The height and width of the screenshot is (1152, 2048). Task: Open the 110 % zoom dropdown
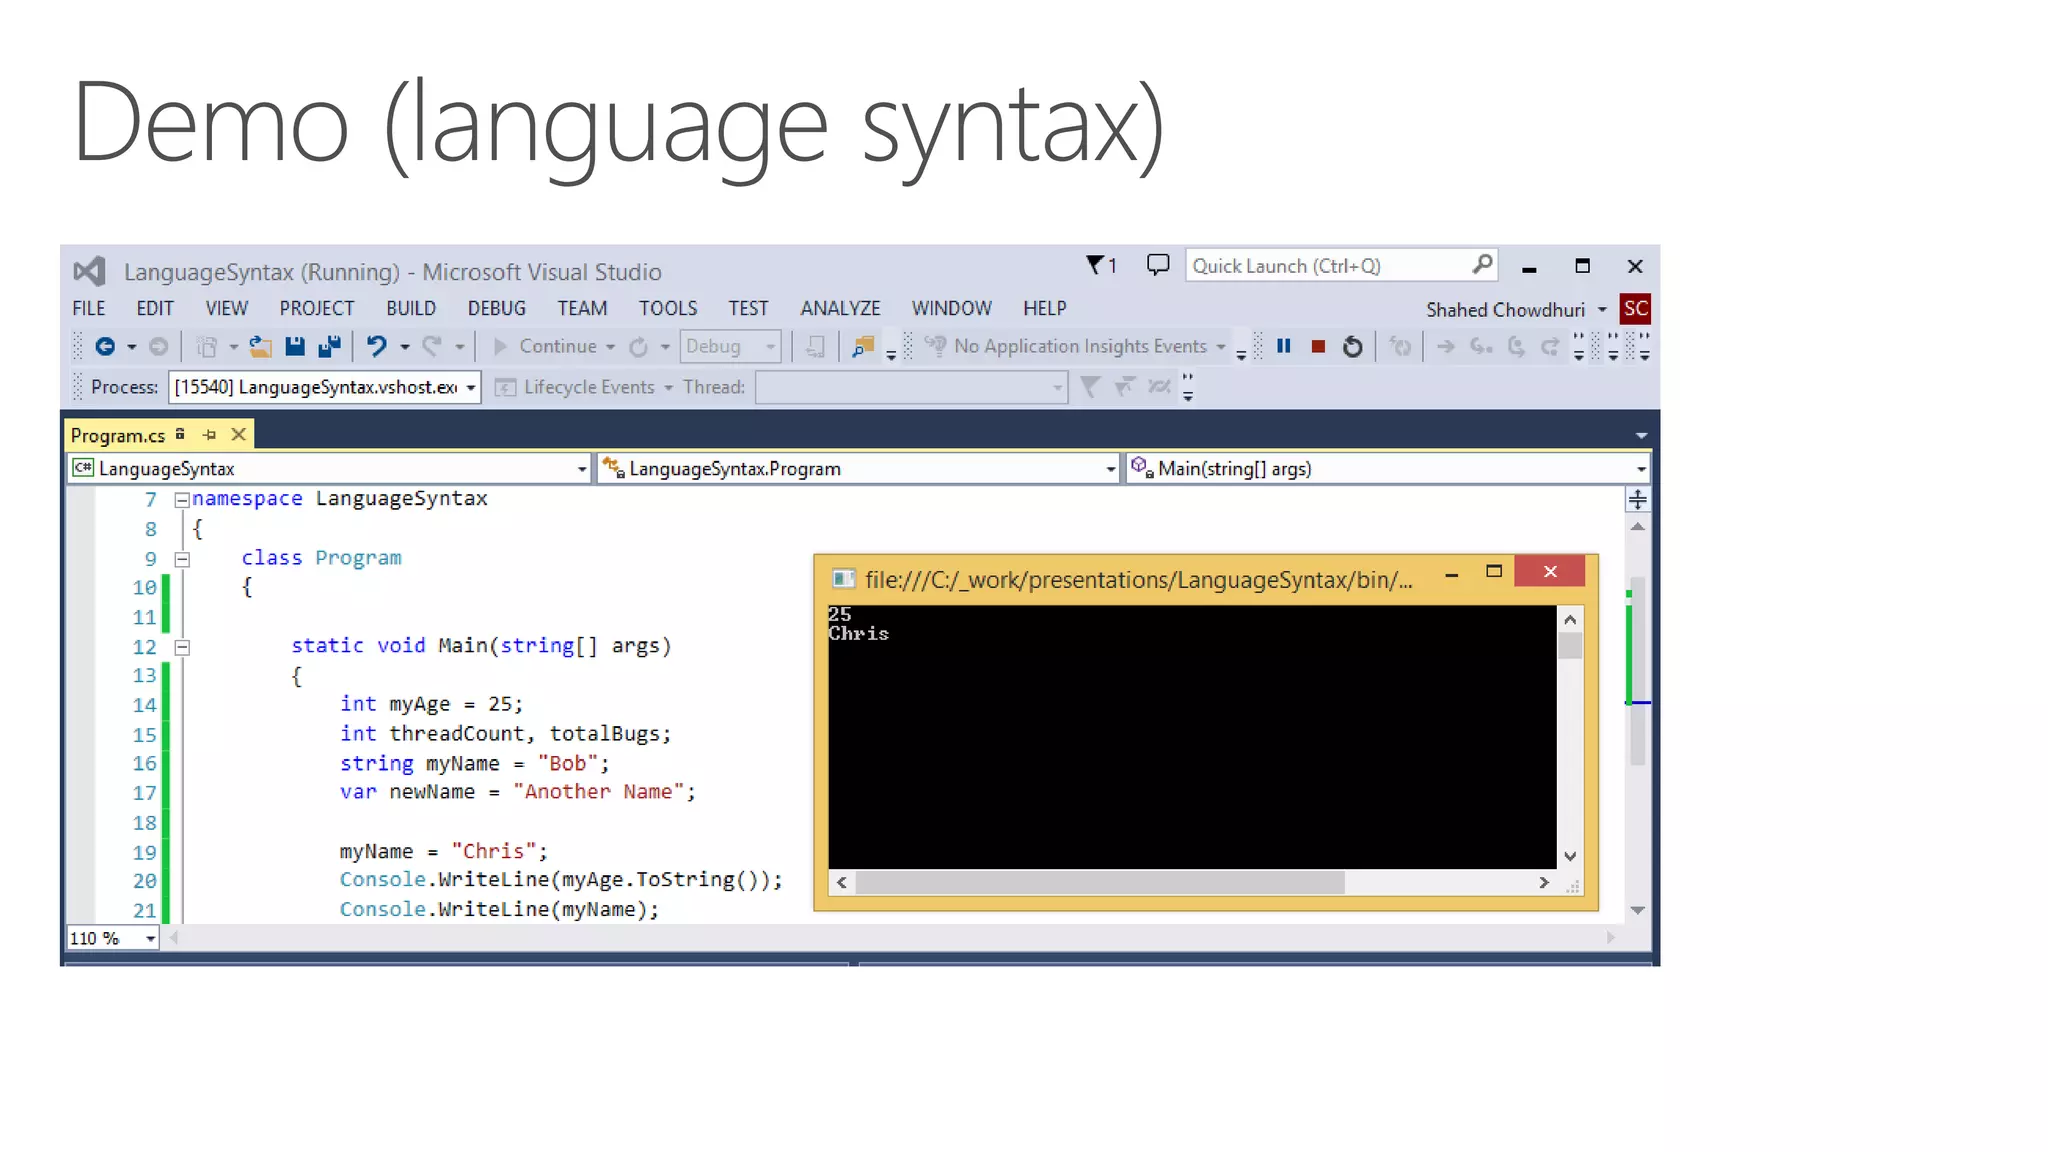[150, 938]
